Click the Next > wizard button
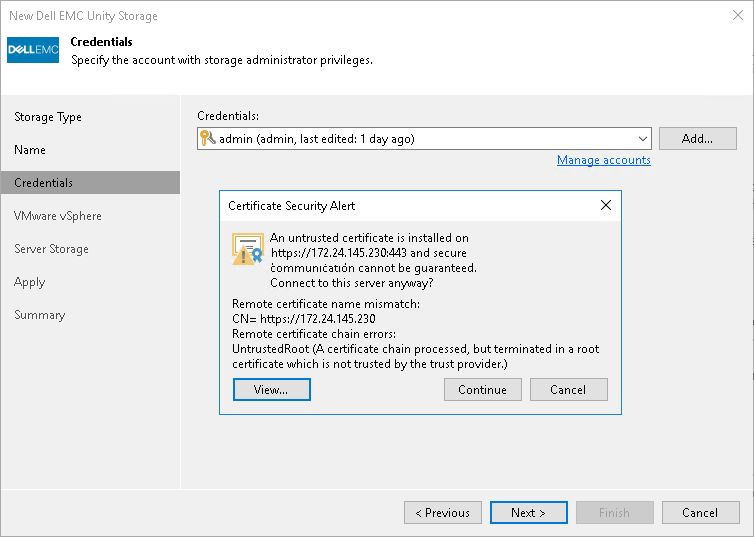 pyautogui.click(x=528, y=513)
